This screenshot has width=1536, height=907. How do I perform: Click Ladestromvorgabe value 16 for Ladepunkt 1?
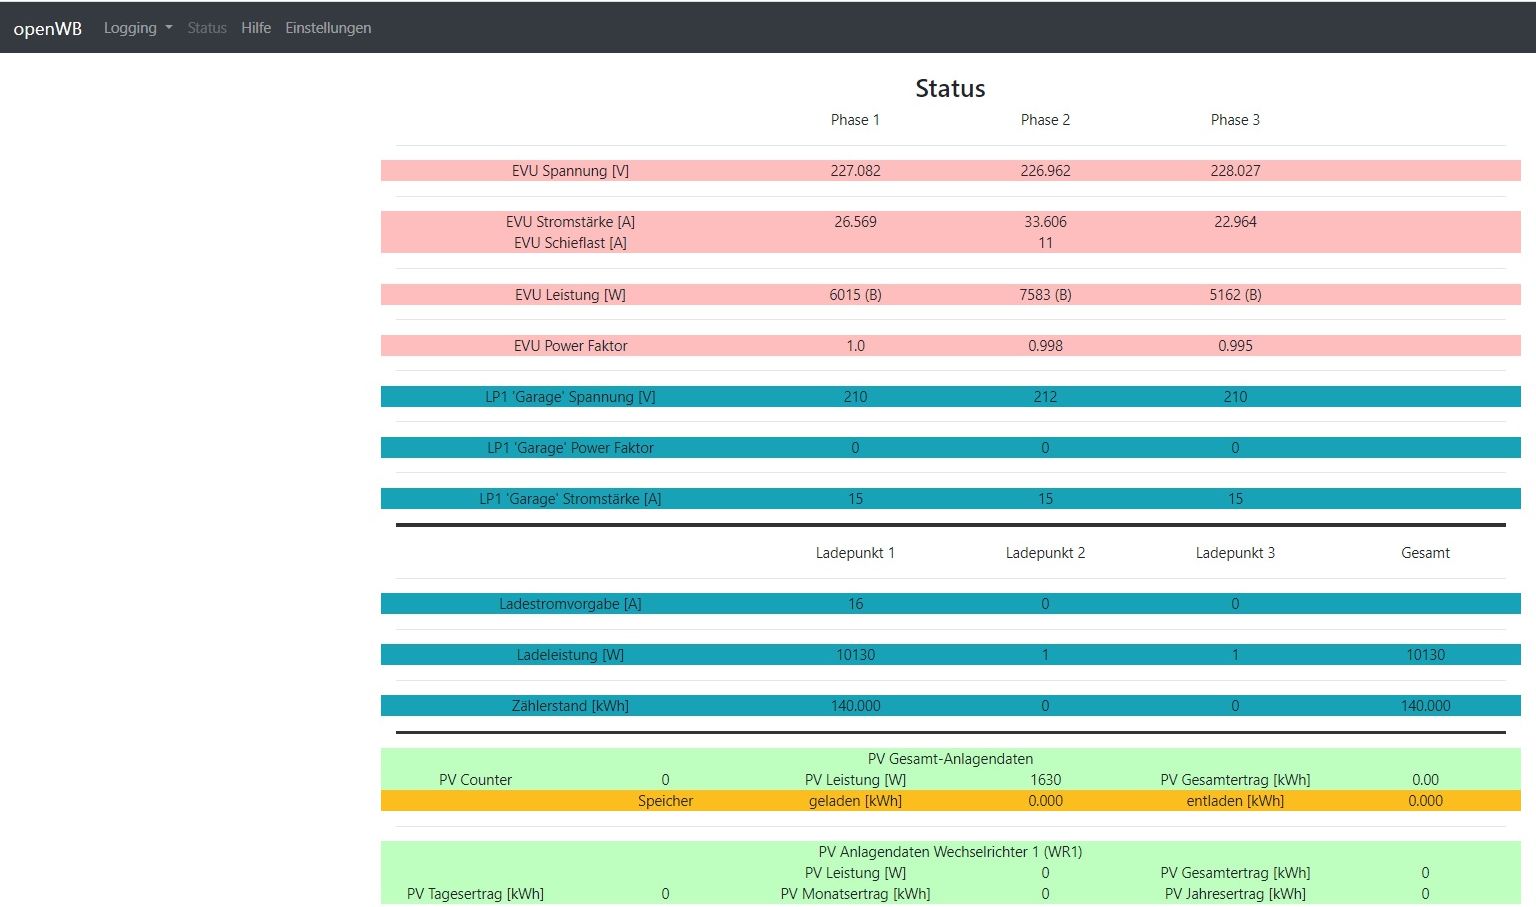click(855, 604)
